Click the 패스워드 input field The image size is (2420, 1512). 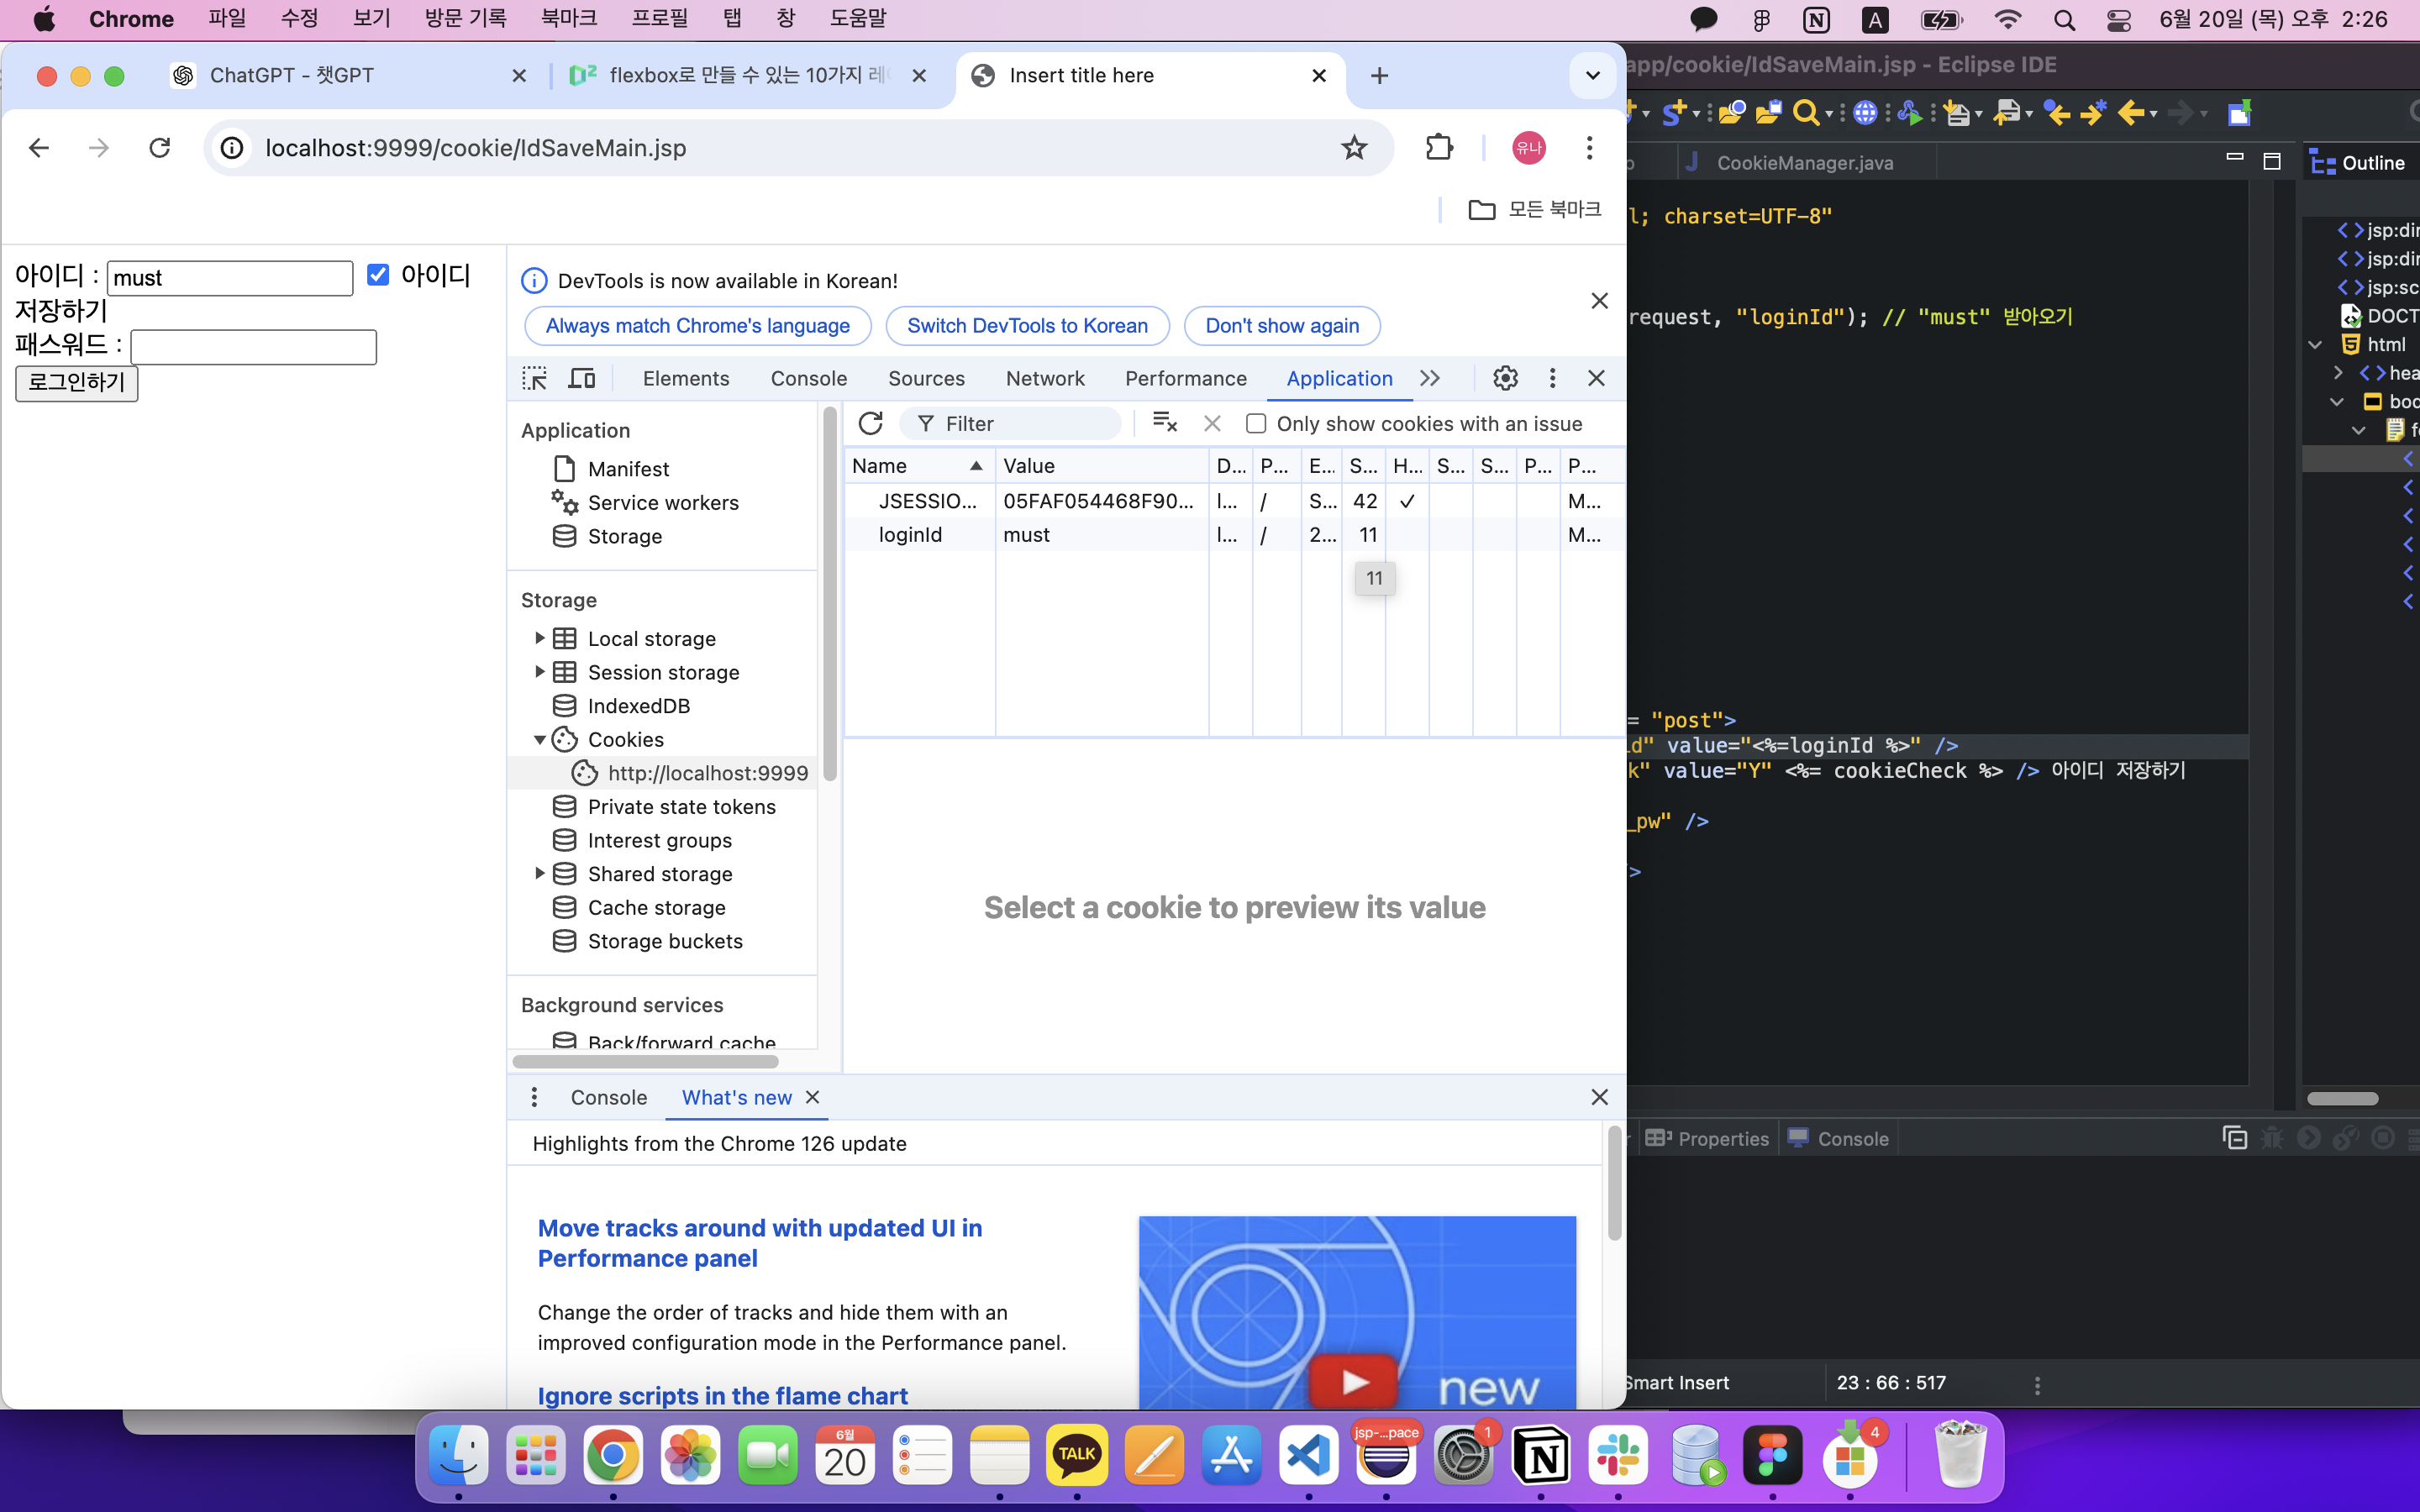(x=254, y=347)
